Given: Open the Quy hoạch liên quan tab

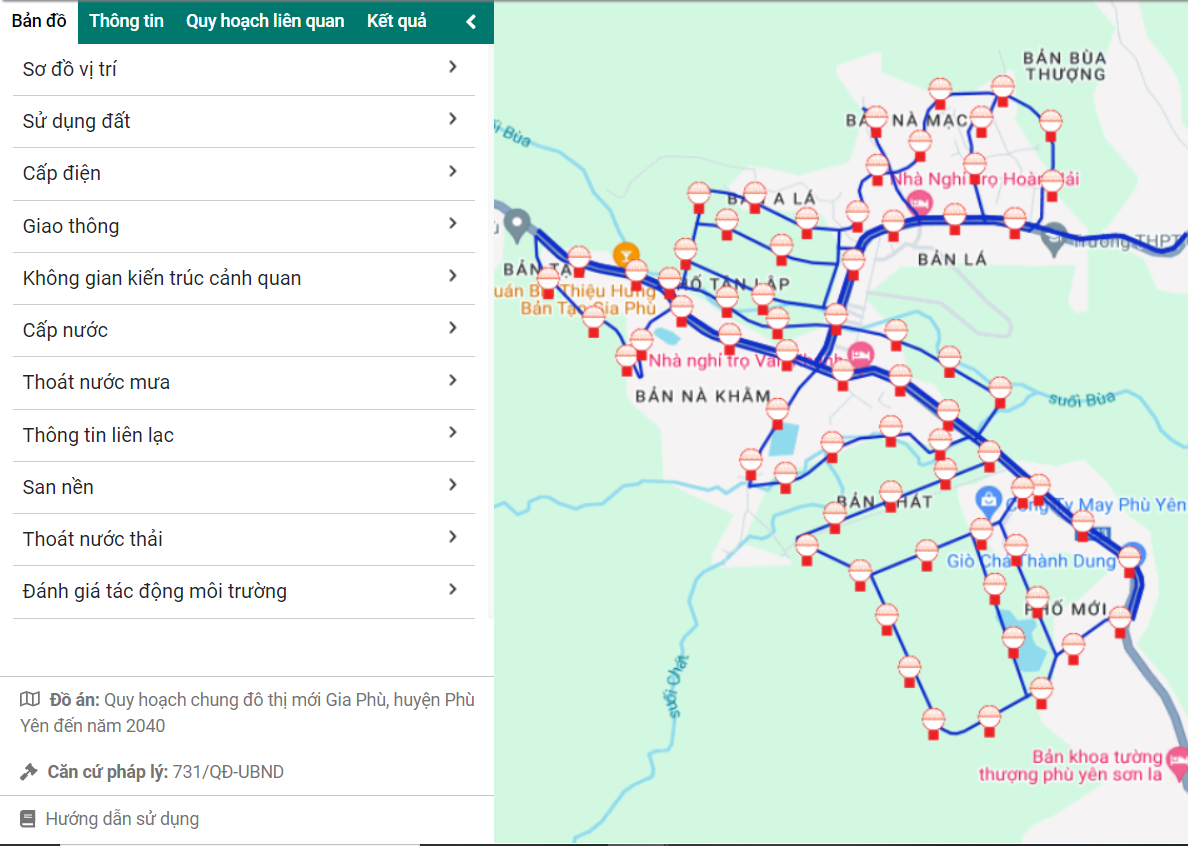Looking at the screenshot, I should click(265, 21).
